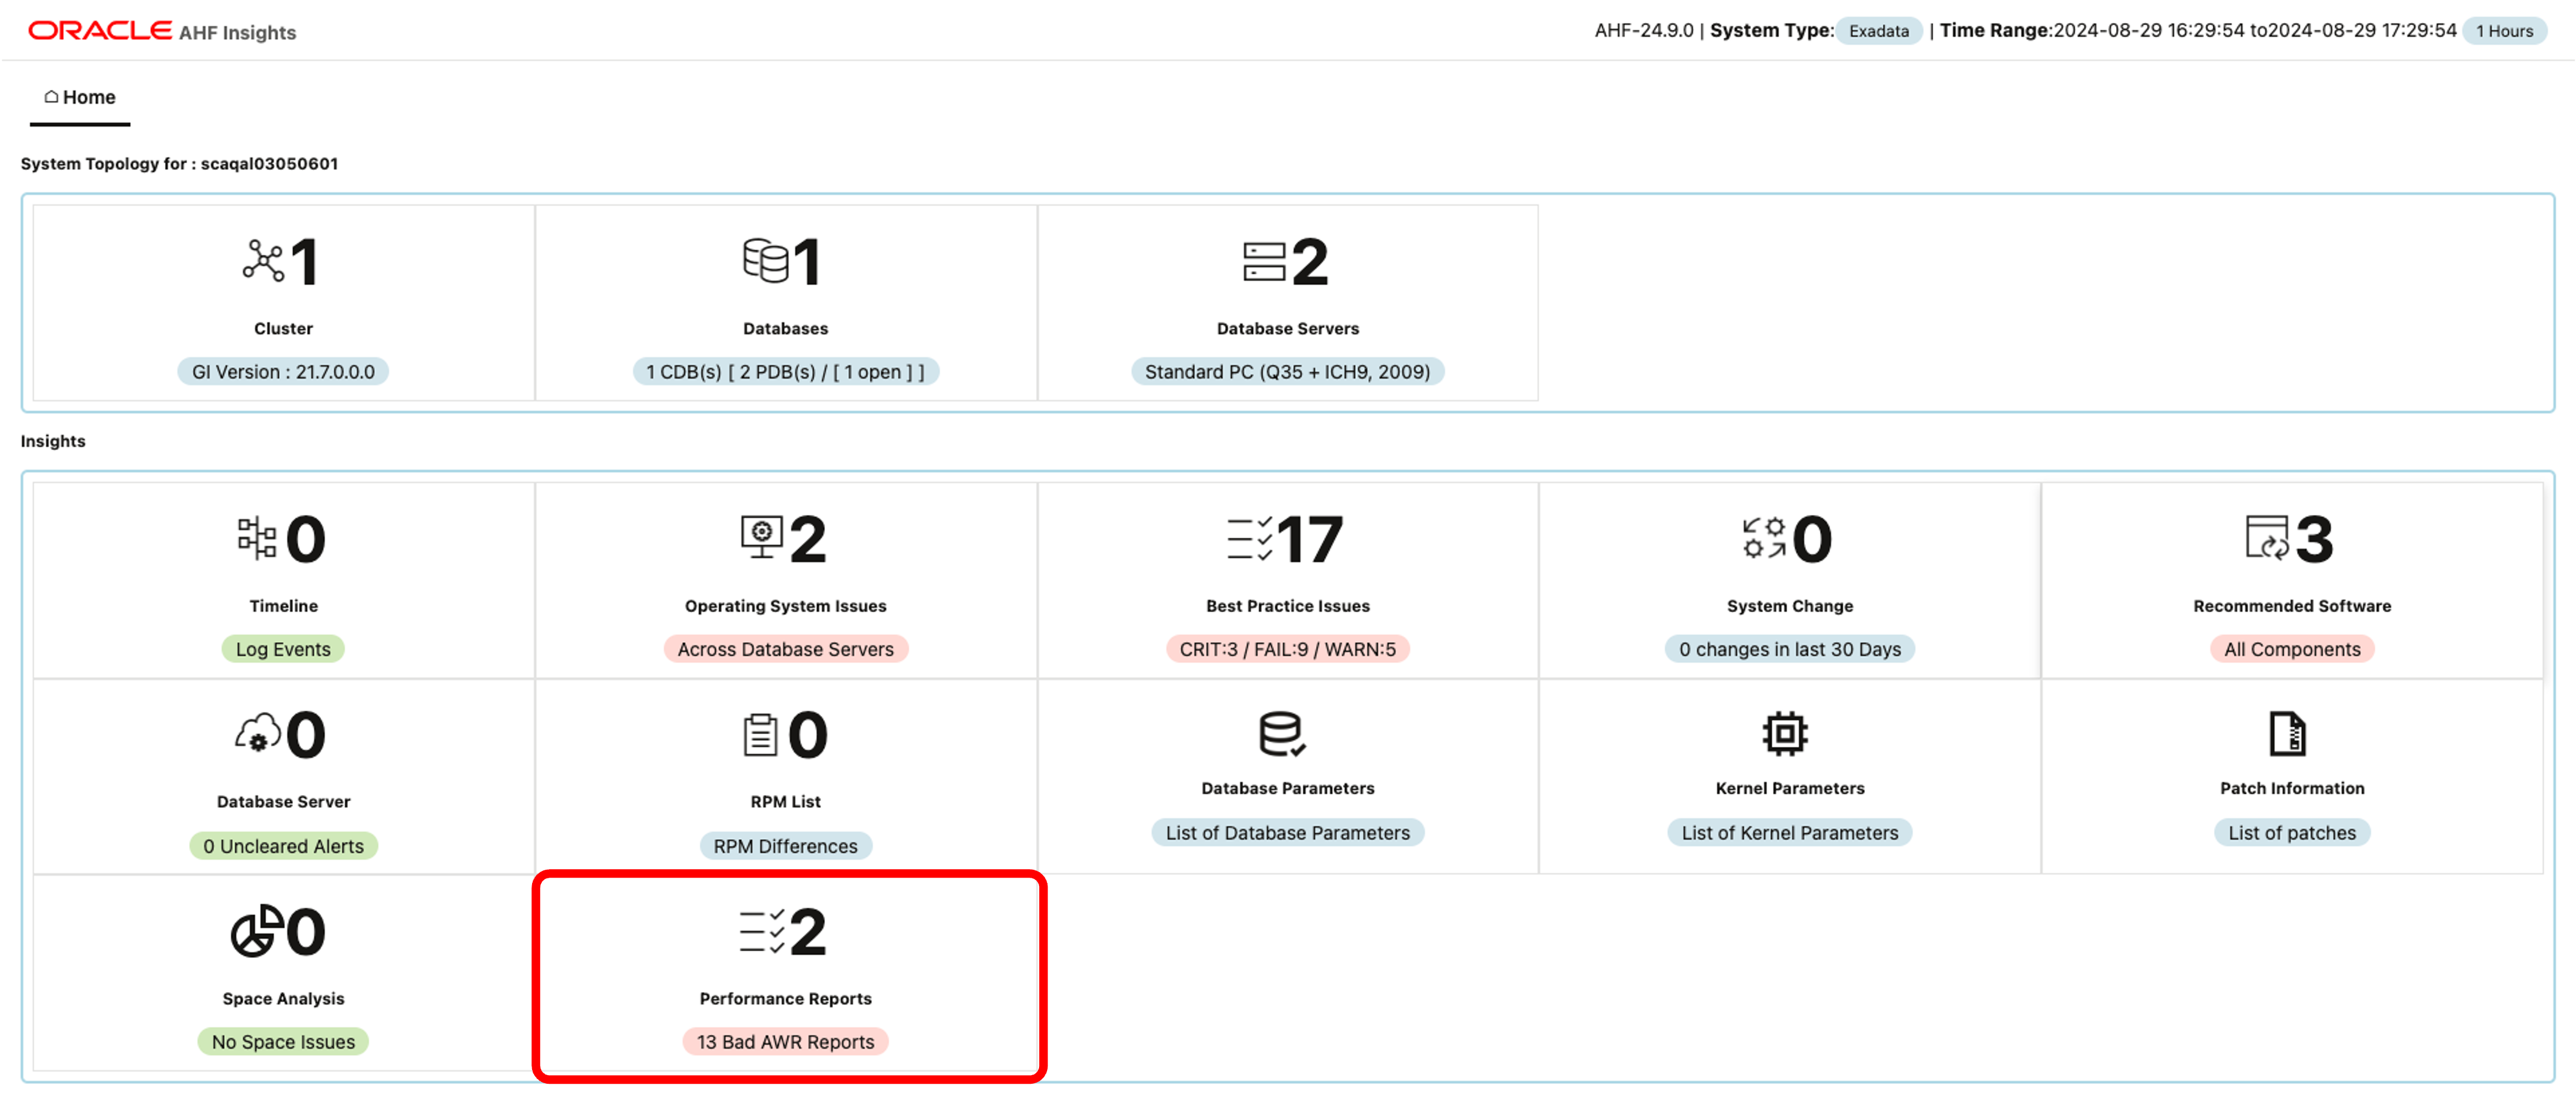Click the CRIT:3 / FAIL:9 / WARN:5 badge
Viewport: 2576px width, 1096px height.
1288,648
